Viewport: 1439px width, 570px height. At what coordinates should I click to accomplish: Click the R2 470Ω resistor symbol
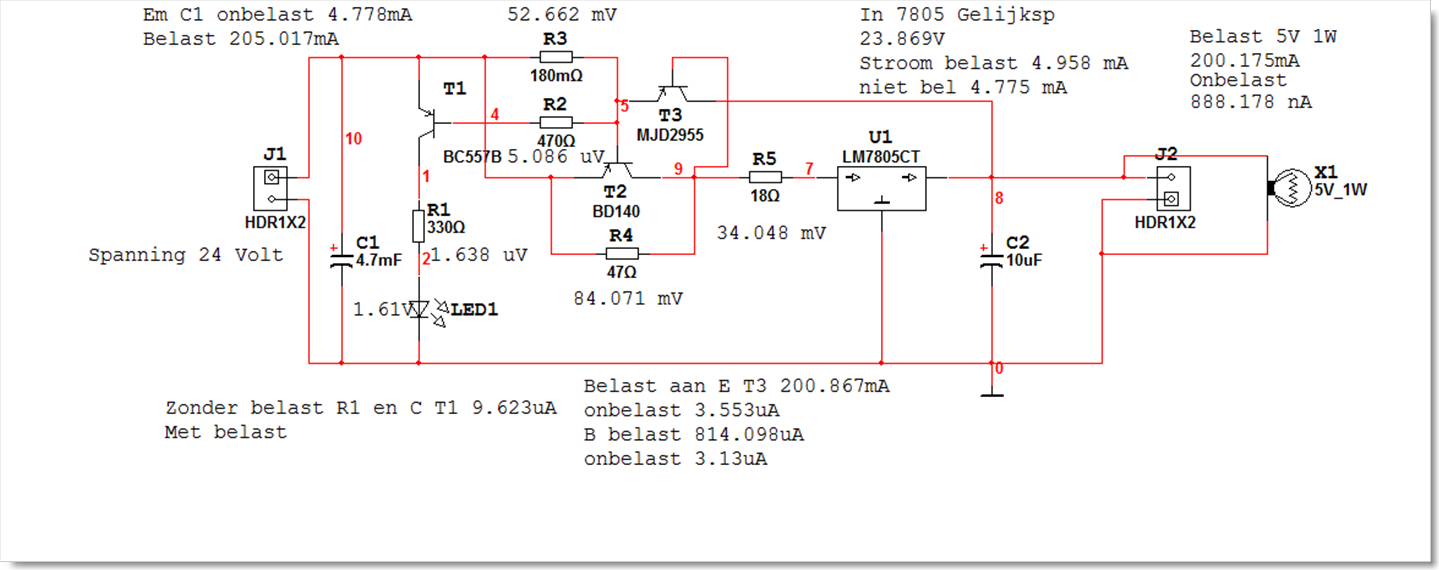point(555,122)
